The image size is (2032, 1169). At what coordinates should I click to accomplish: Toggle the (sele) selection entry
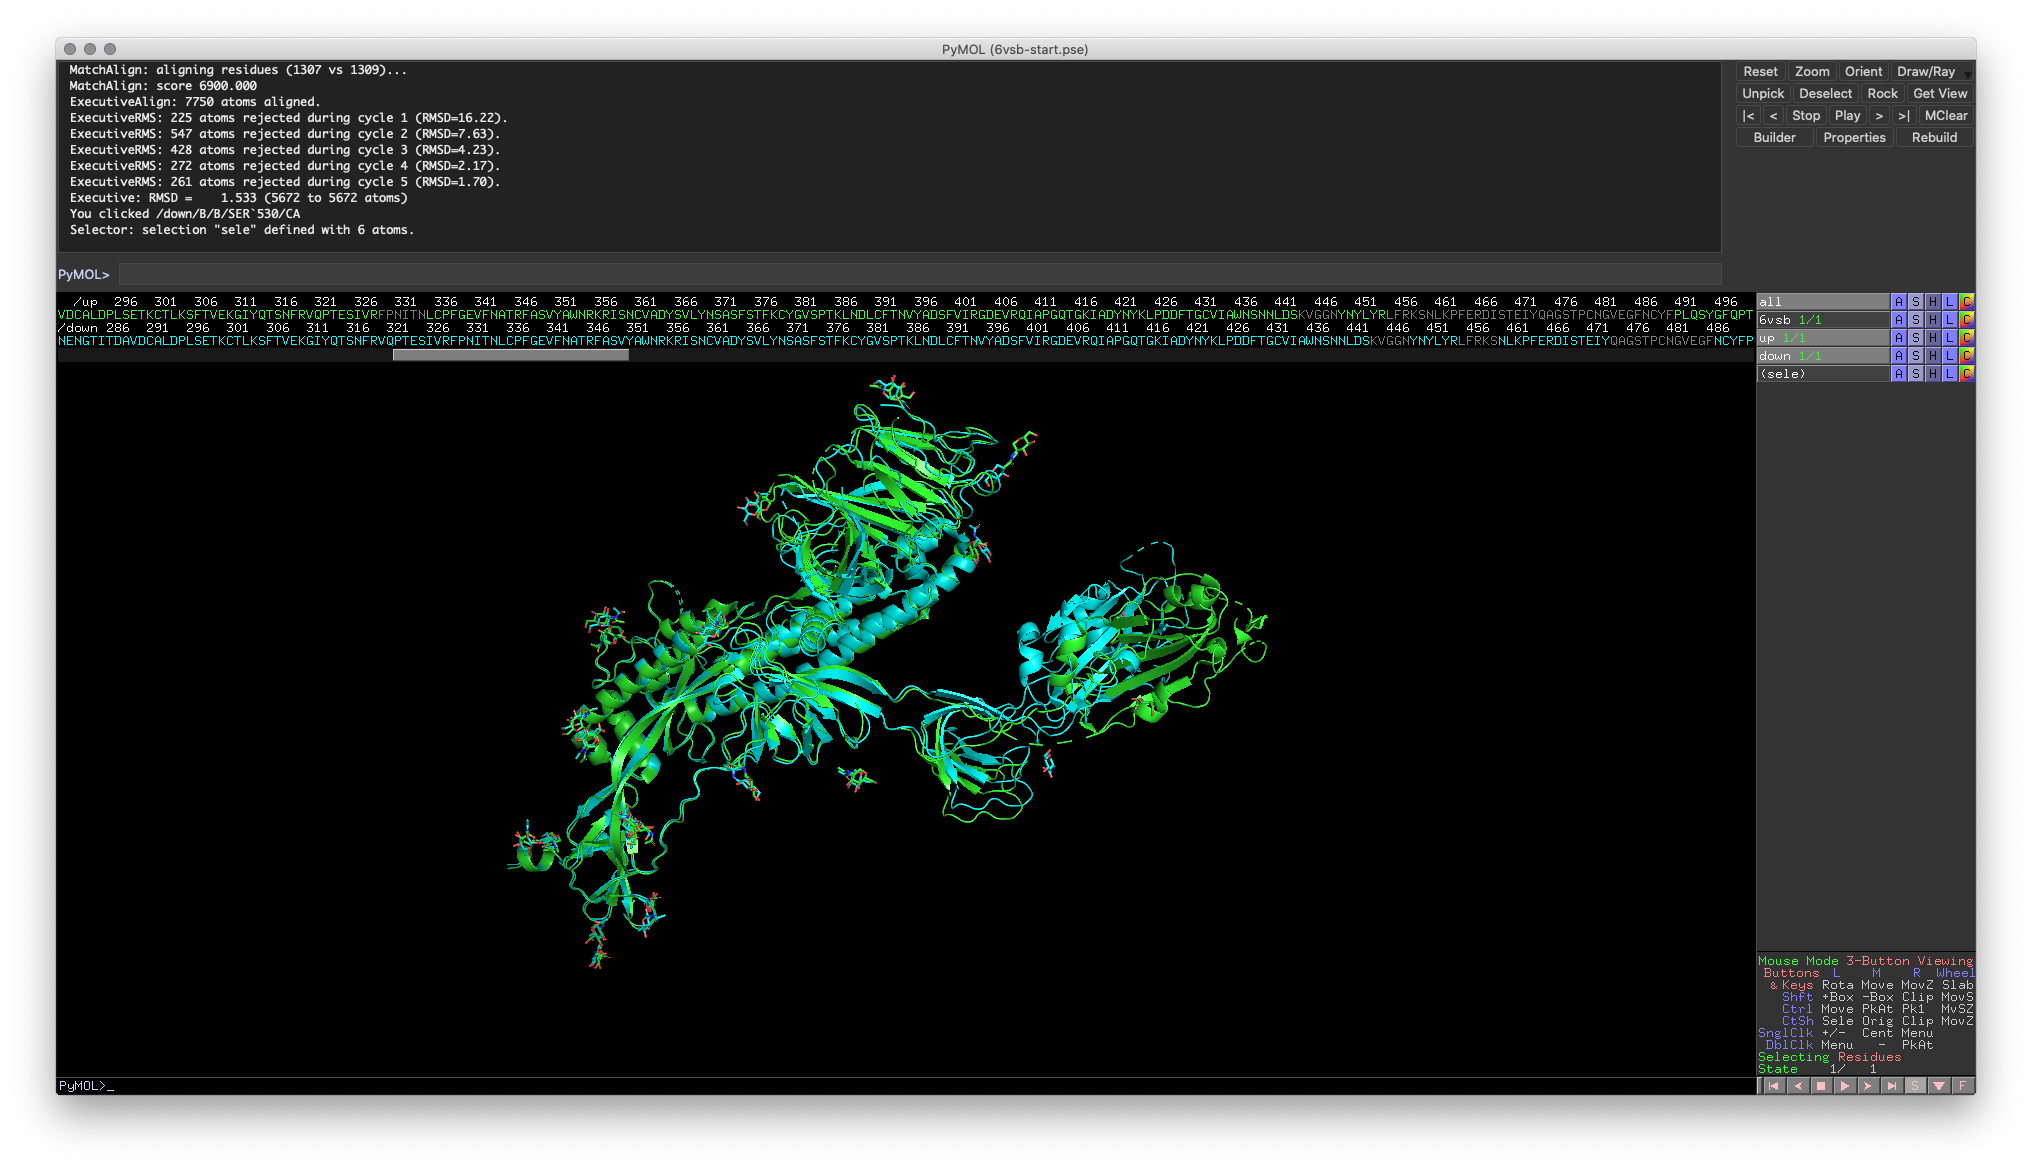pyautogui.click(x=1823, y=374)
